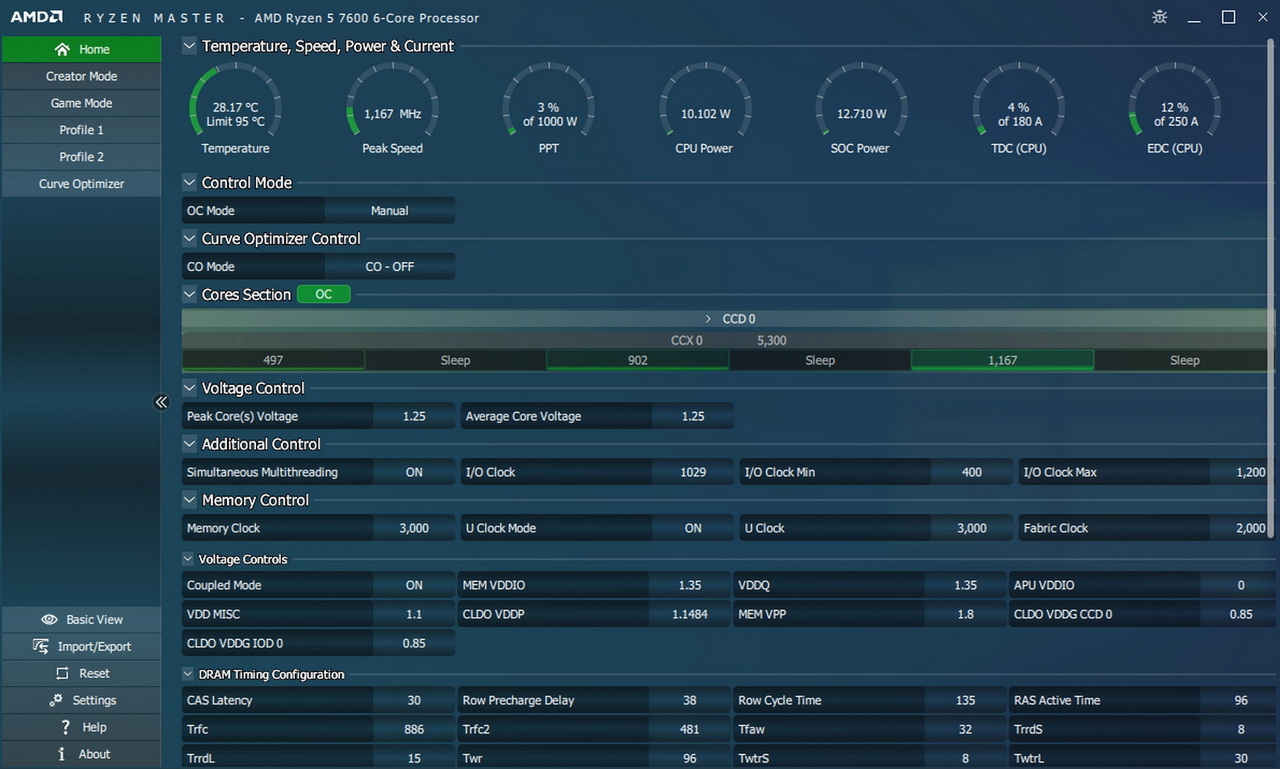Click the Import/Export icon
This screenshot has width=1280, height=769.
click(x=41, y=646)
